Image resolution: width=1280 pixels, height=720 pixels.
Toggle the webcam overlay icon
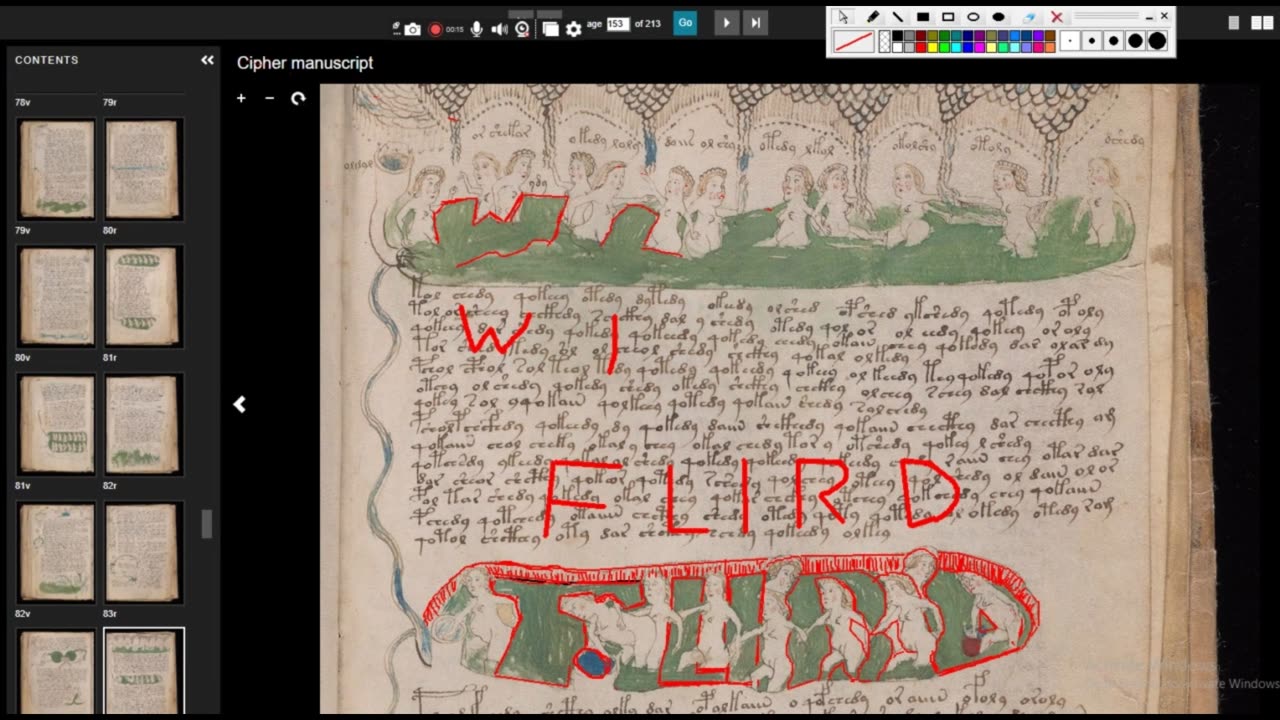(522, 29)
